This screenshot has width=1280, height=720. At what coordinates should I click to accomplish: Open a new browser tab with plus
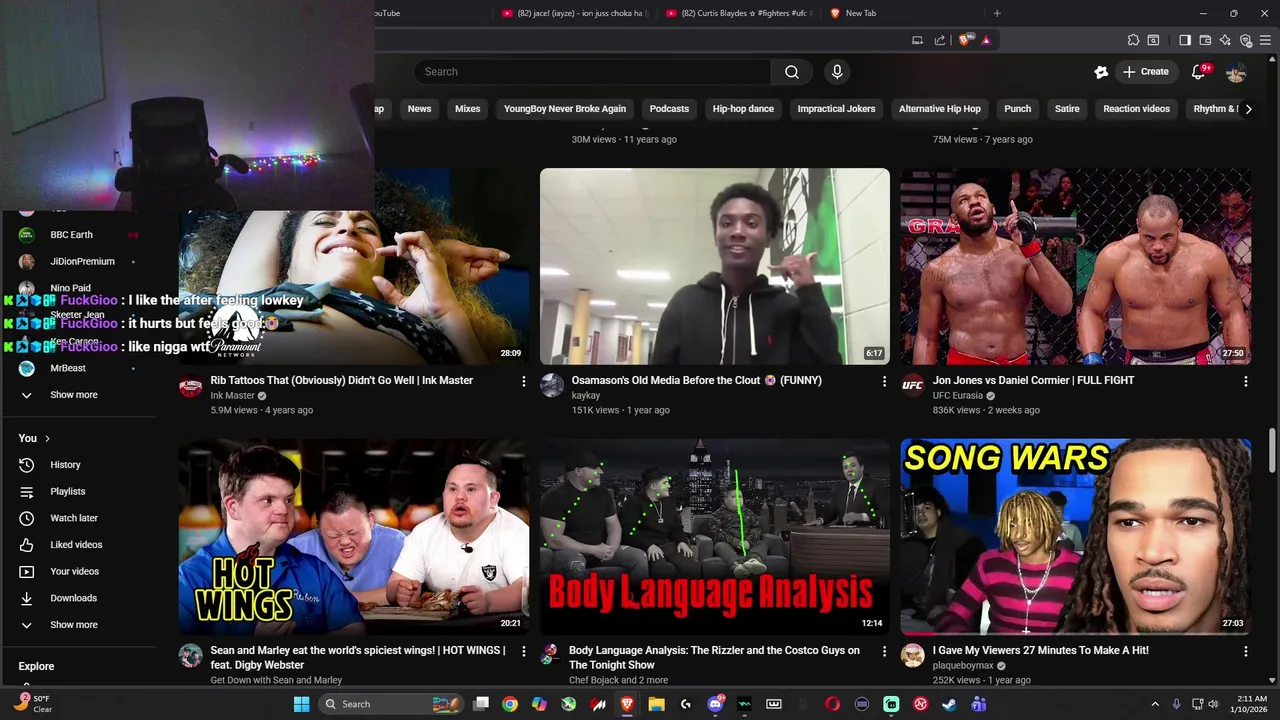[997, 13]
